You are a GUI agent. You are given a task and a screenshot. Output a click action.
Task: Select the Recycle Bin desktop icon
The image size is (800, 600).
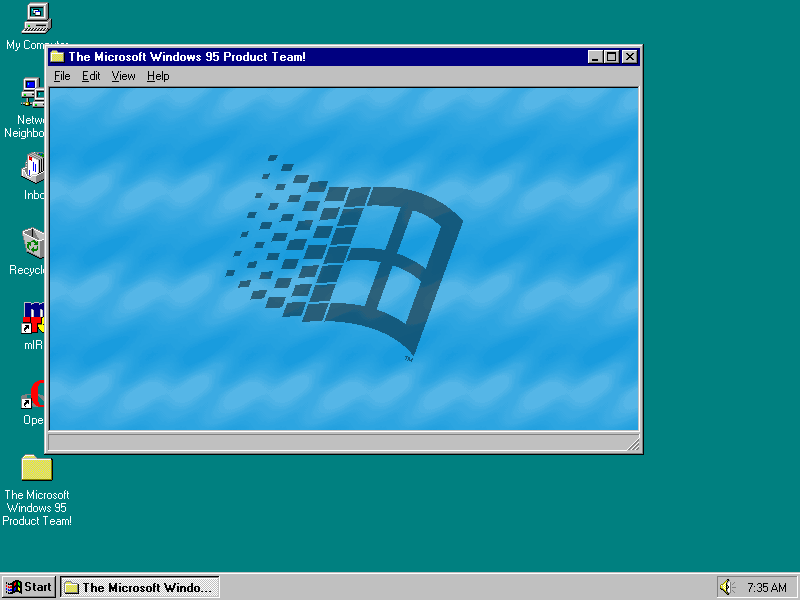(x=33, y=243)
